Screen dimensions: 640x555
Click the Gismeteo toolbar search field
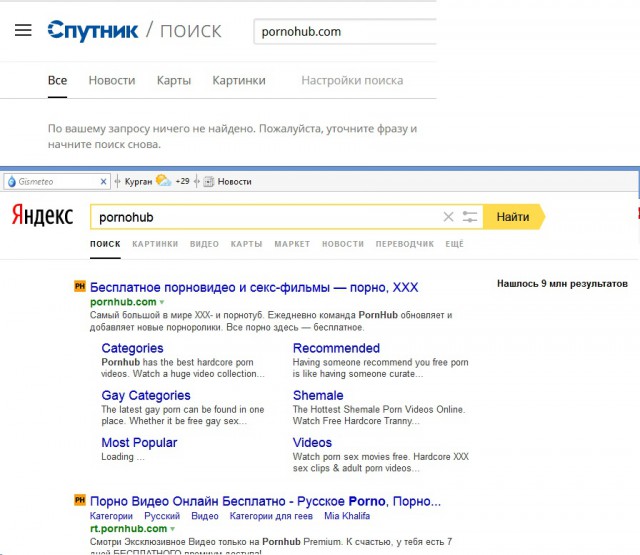[x=57, y=182]
